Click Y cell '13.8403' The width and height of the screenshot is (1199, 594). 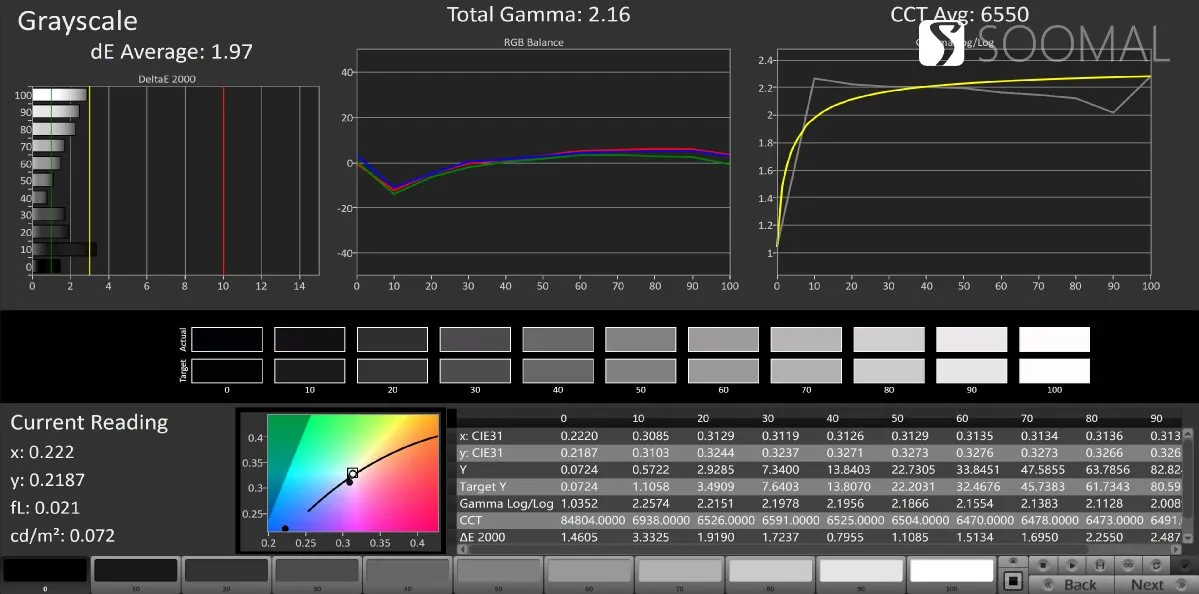(x=848, y=469)
